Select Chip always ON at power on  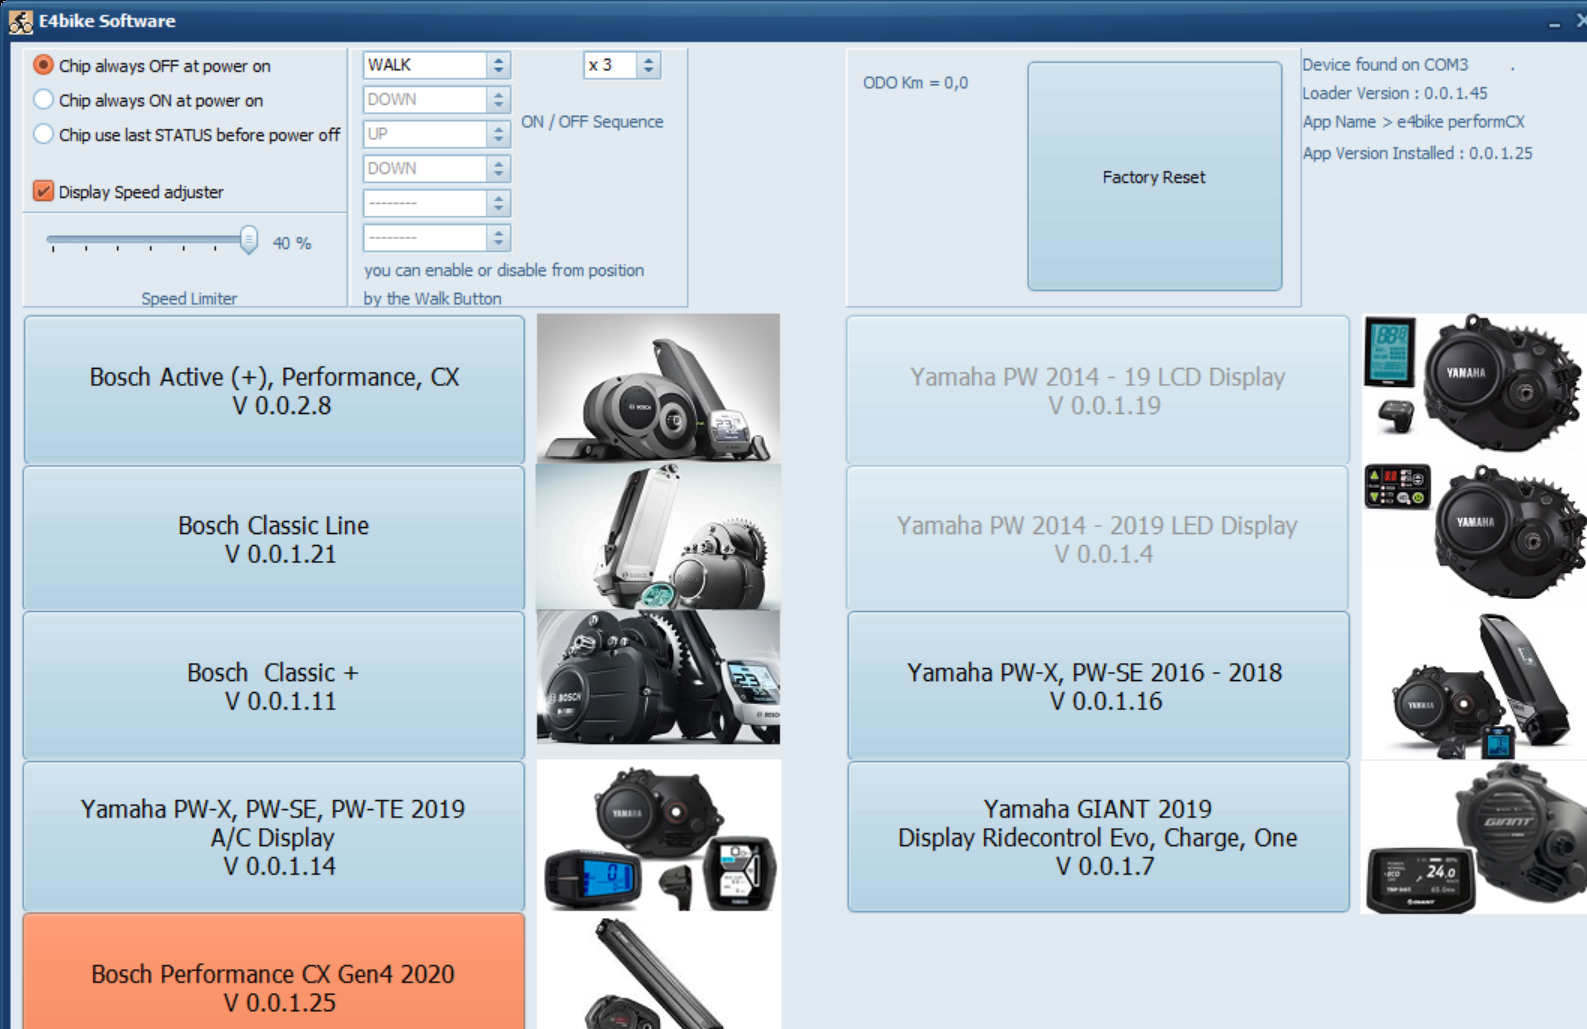tap(43, 100)
